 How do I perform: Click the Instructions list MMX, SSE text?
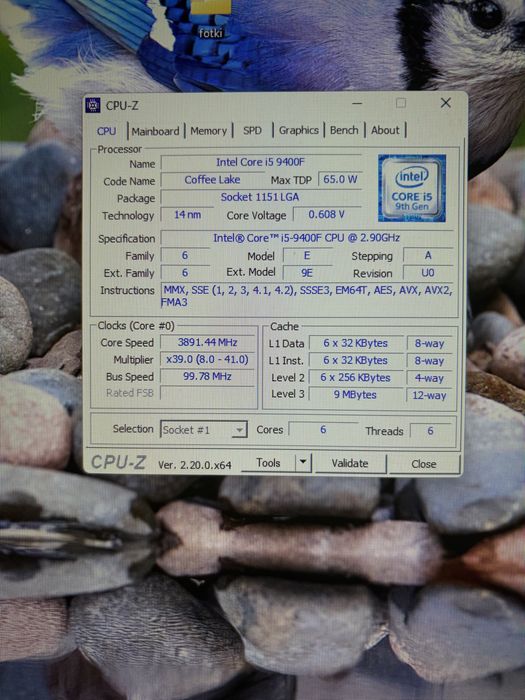click(307, 296)
